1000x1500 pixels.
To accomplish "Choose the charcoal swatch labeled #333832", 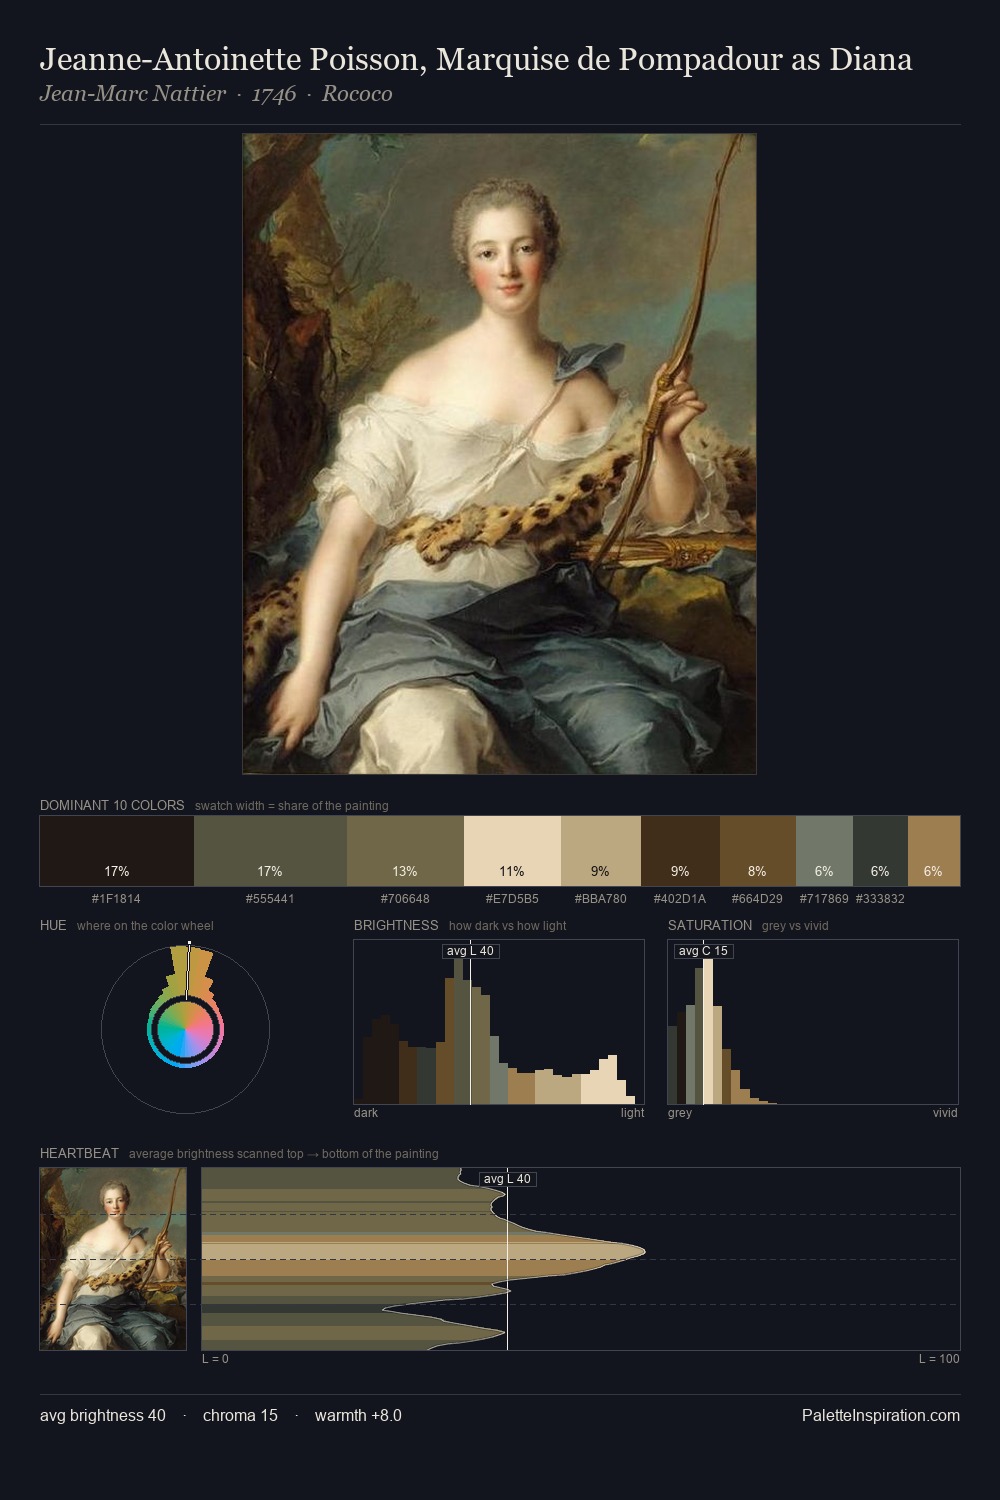I will (880, 851).
